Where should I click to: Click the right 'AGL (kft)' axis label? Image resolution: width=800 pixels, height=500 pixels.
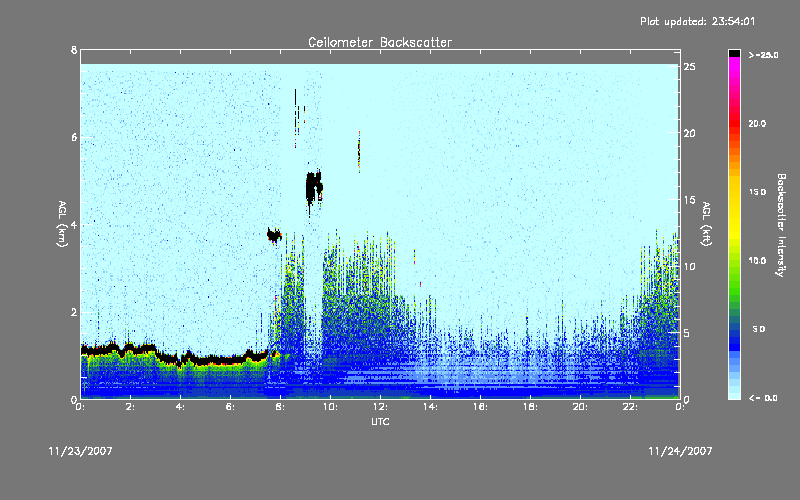coord(706,224)
